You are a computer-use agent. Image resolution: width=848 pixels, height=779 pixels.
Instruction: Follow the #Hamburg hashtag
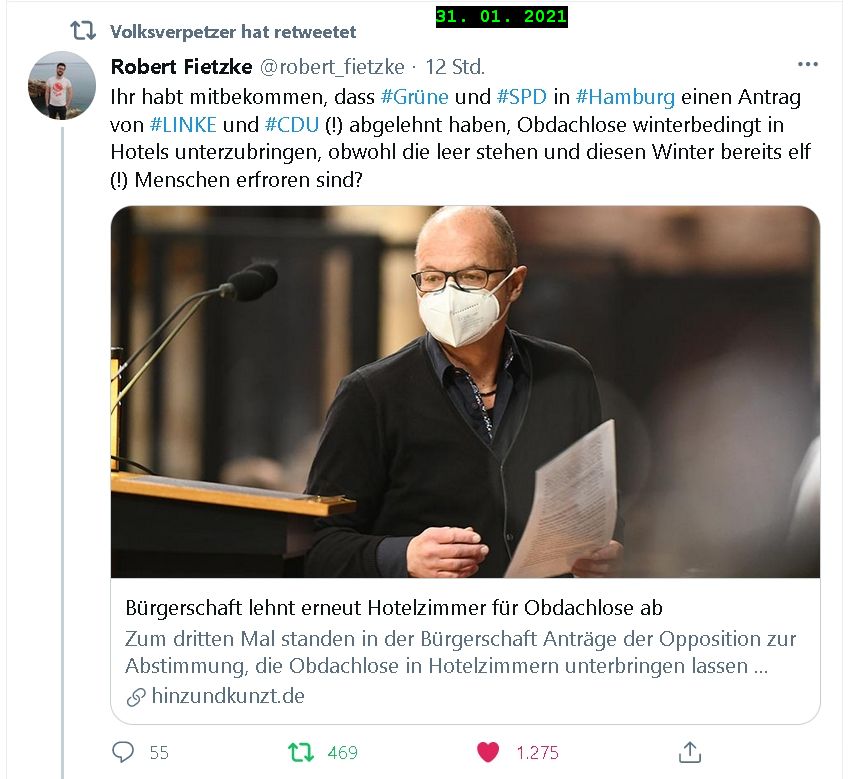tap(625, 97)
